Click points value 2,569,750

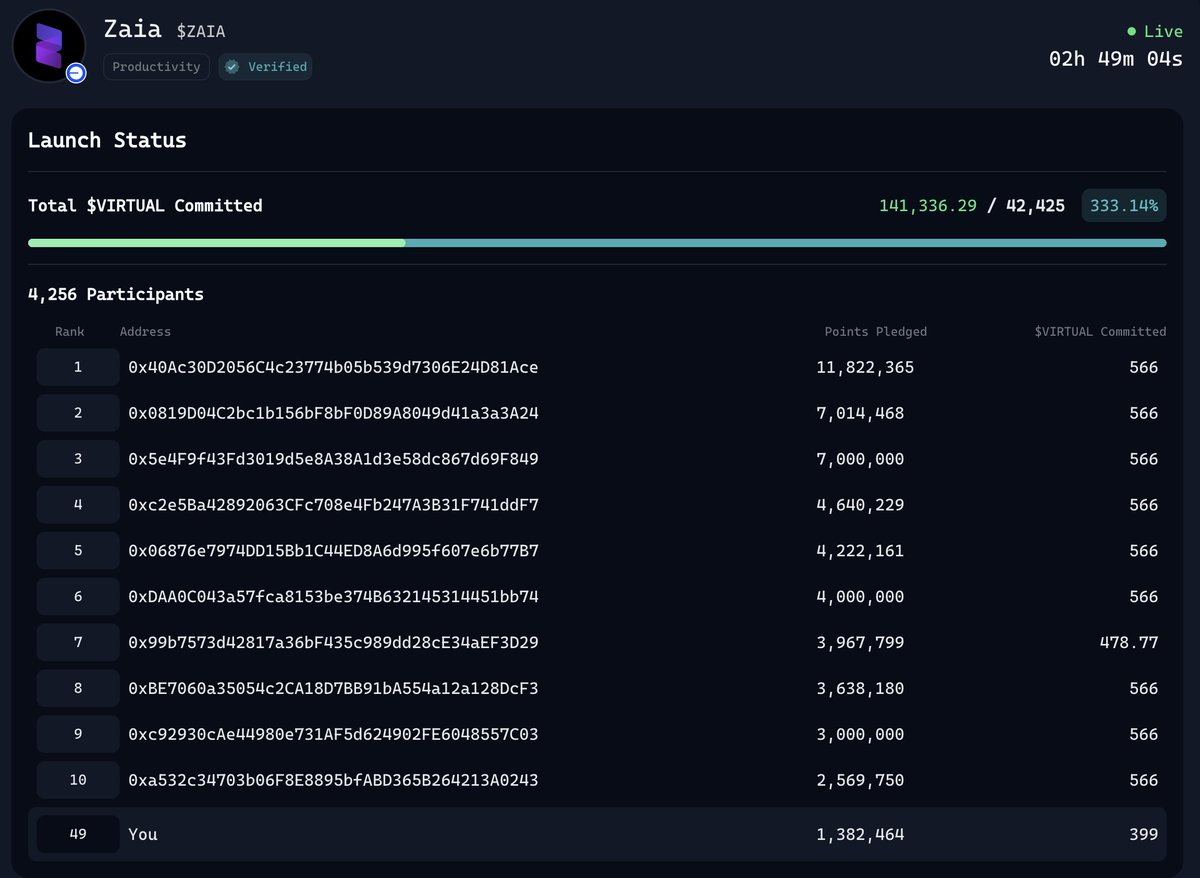(860, 780)
